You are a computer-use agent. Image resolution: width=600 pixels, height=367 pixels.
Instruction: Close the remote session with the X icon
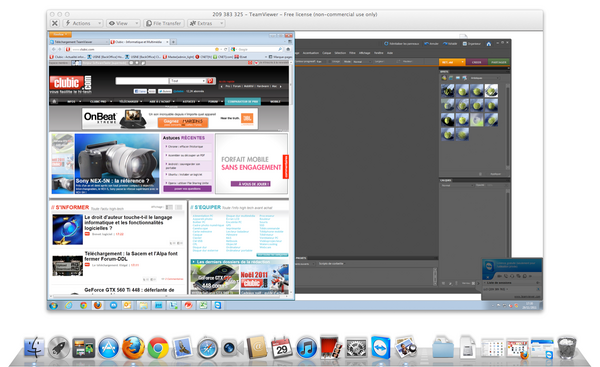(55, 23)
